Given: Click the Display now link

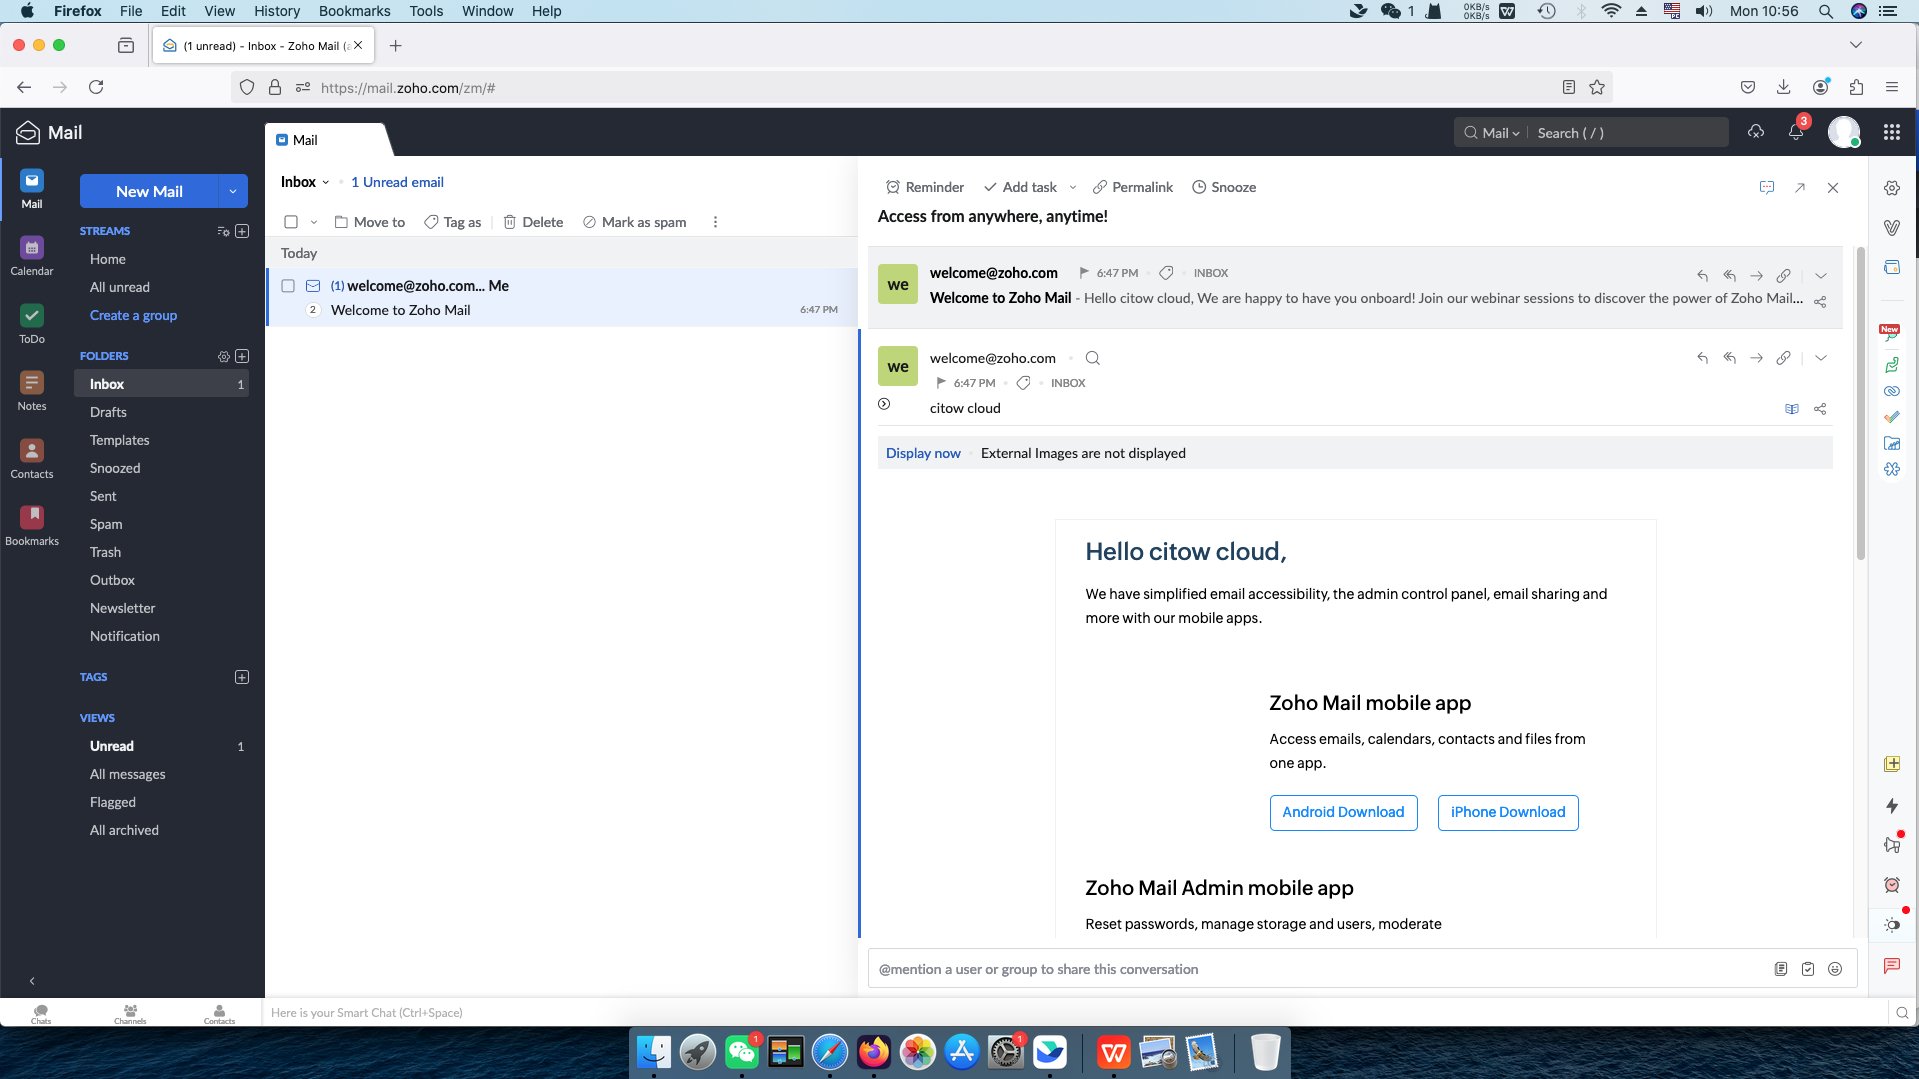Looking at the screenshot, I should click(x=922, y=453).
